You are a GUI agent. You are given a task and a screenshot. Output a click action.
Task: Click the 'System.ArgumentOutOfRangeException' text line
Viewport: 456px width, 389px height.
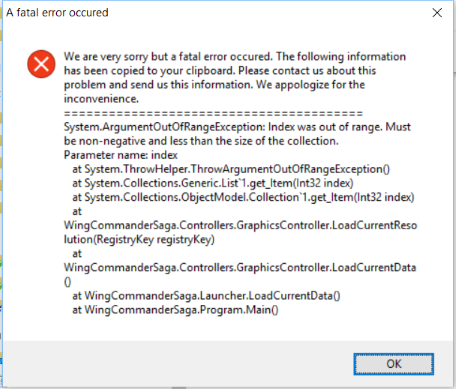pos(237,127)
